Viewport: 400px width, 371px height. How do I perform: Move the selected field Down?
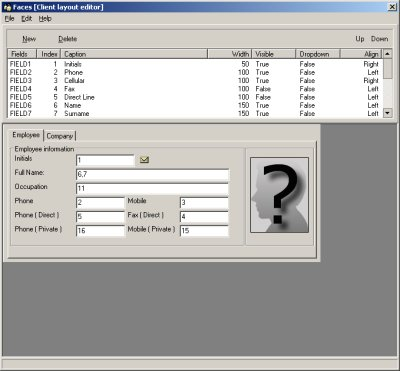(x=379, y=39)
